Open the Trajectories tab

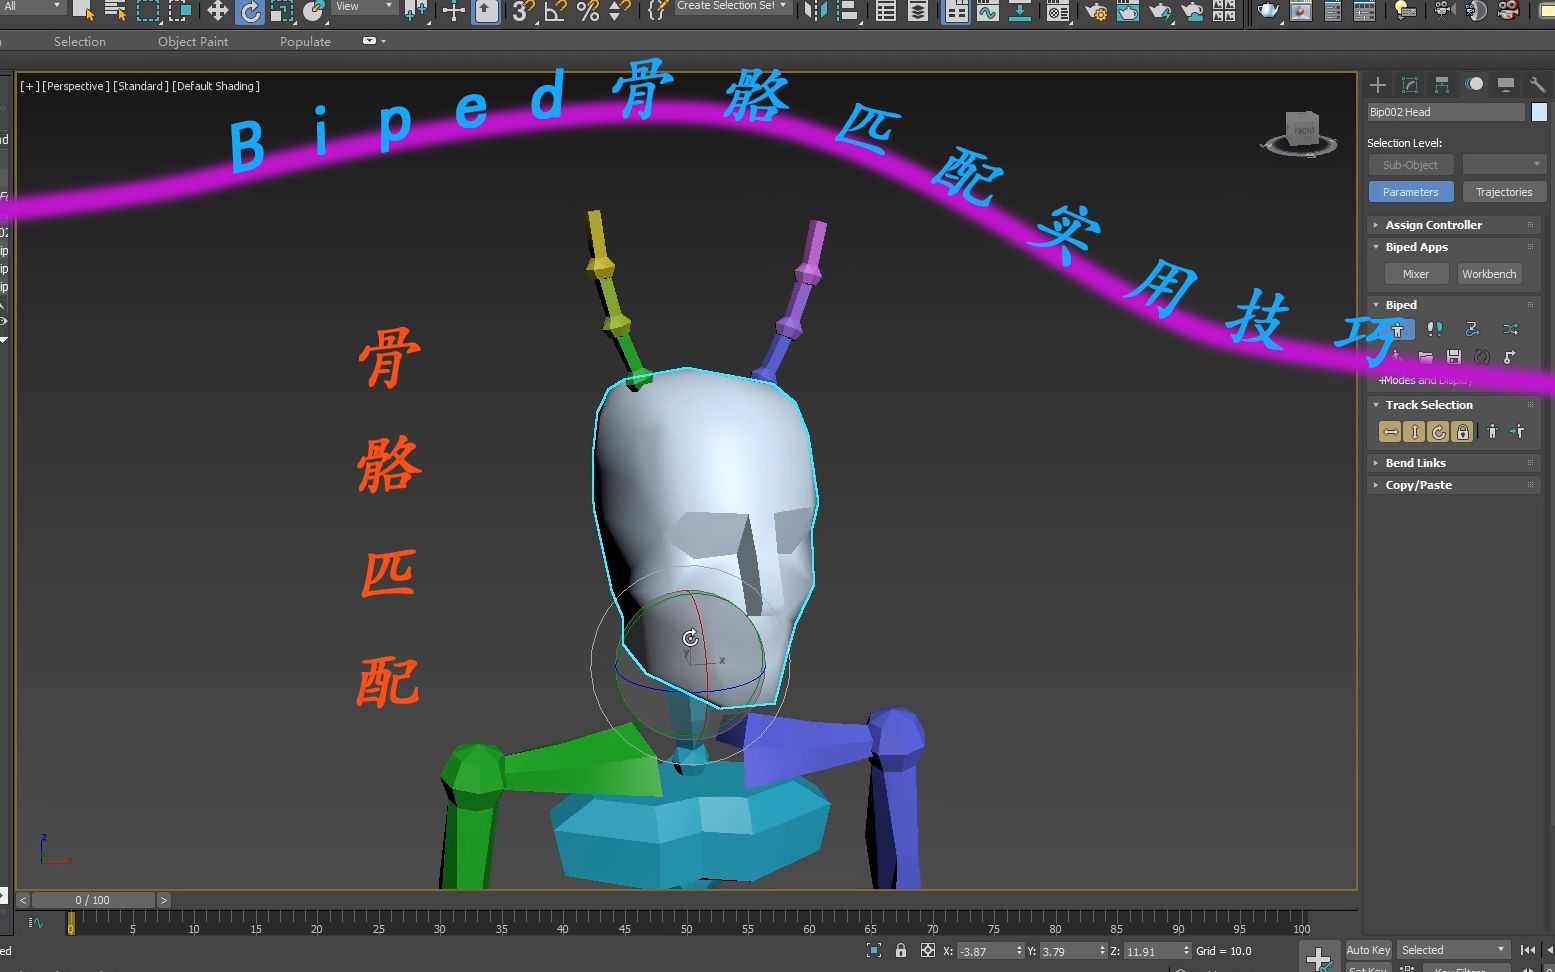[1504, 191]
